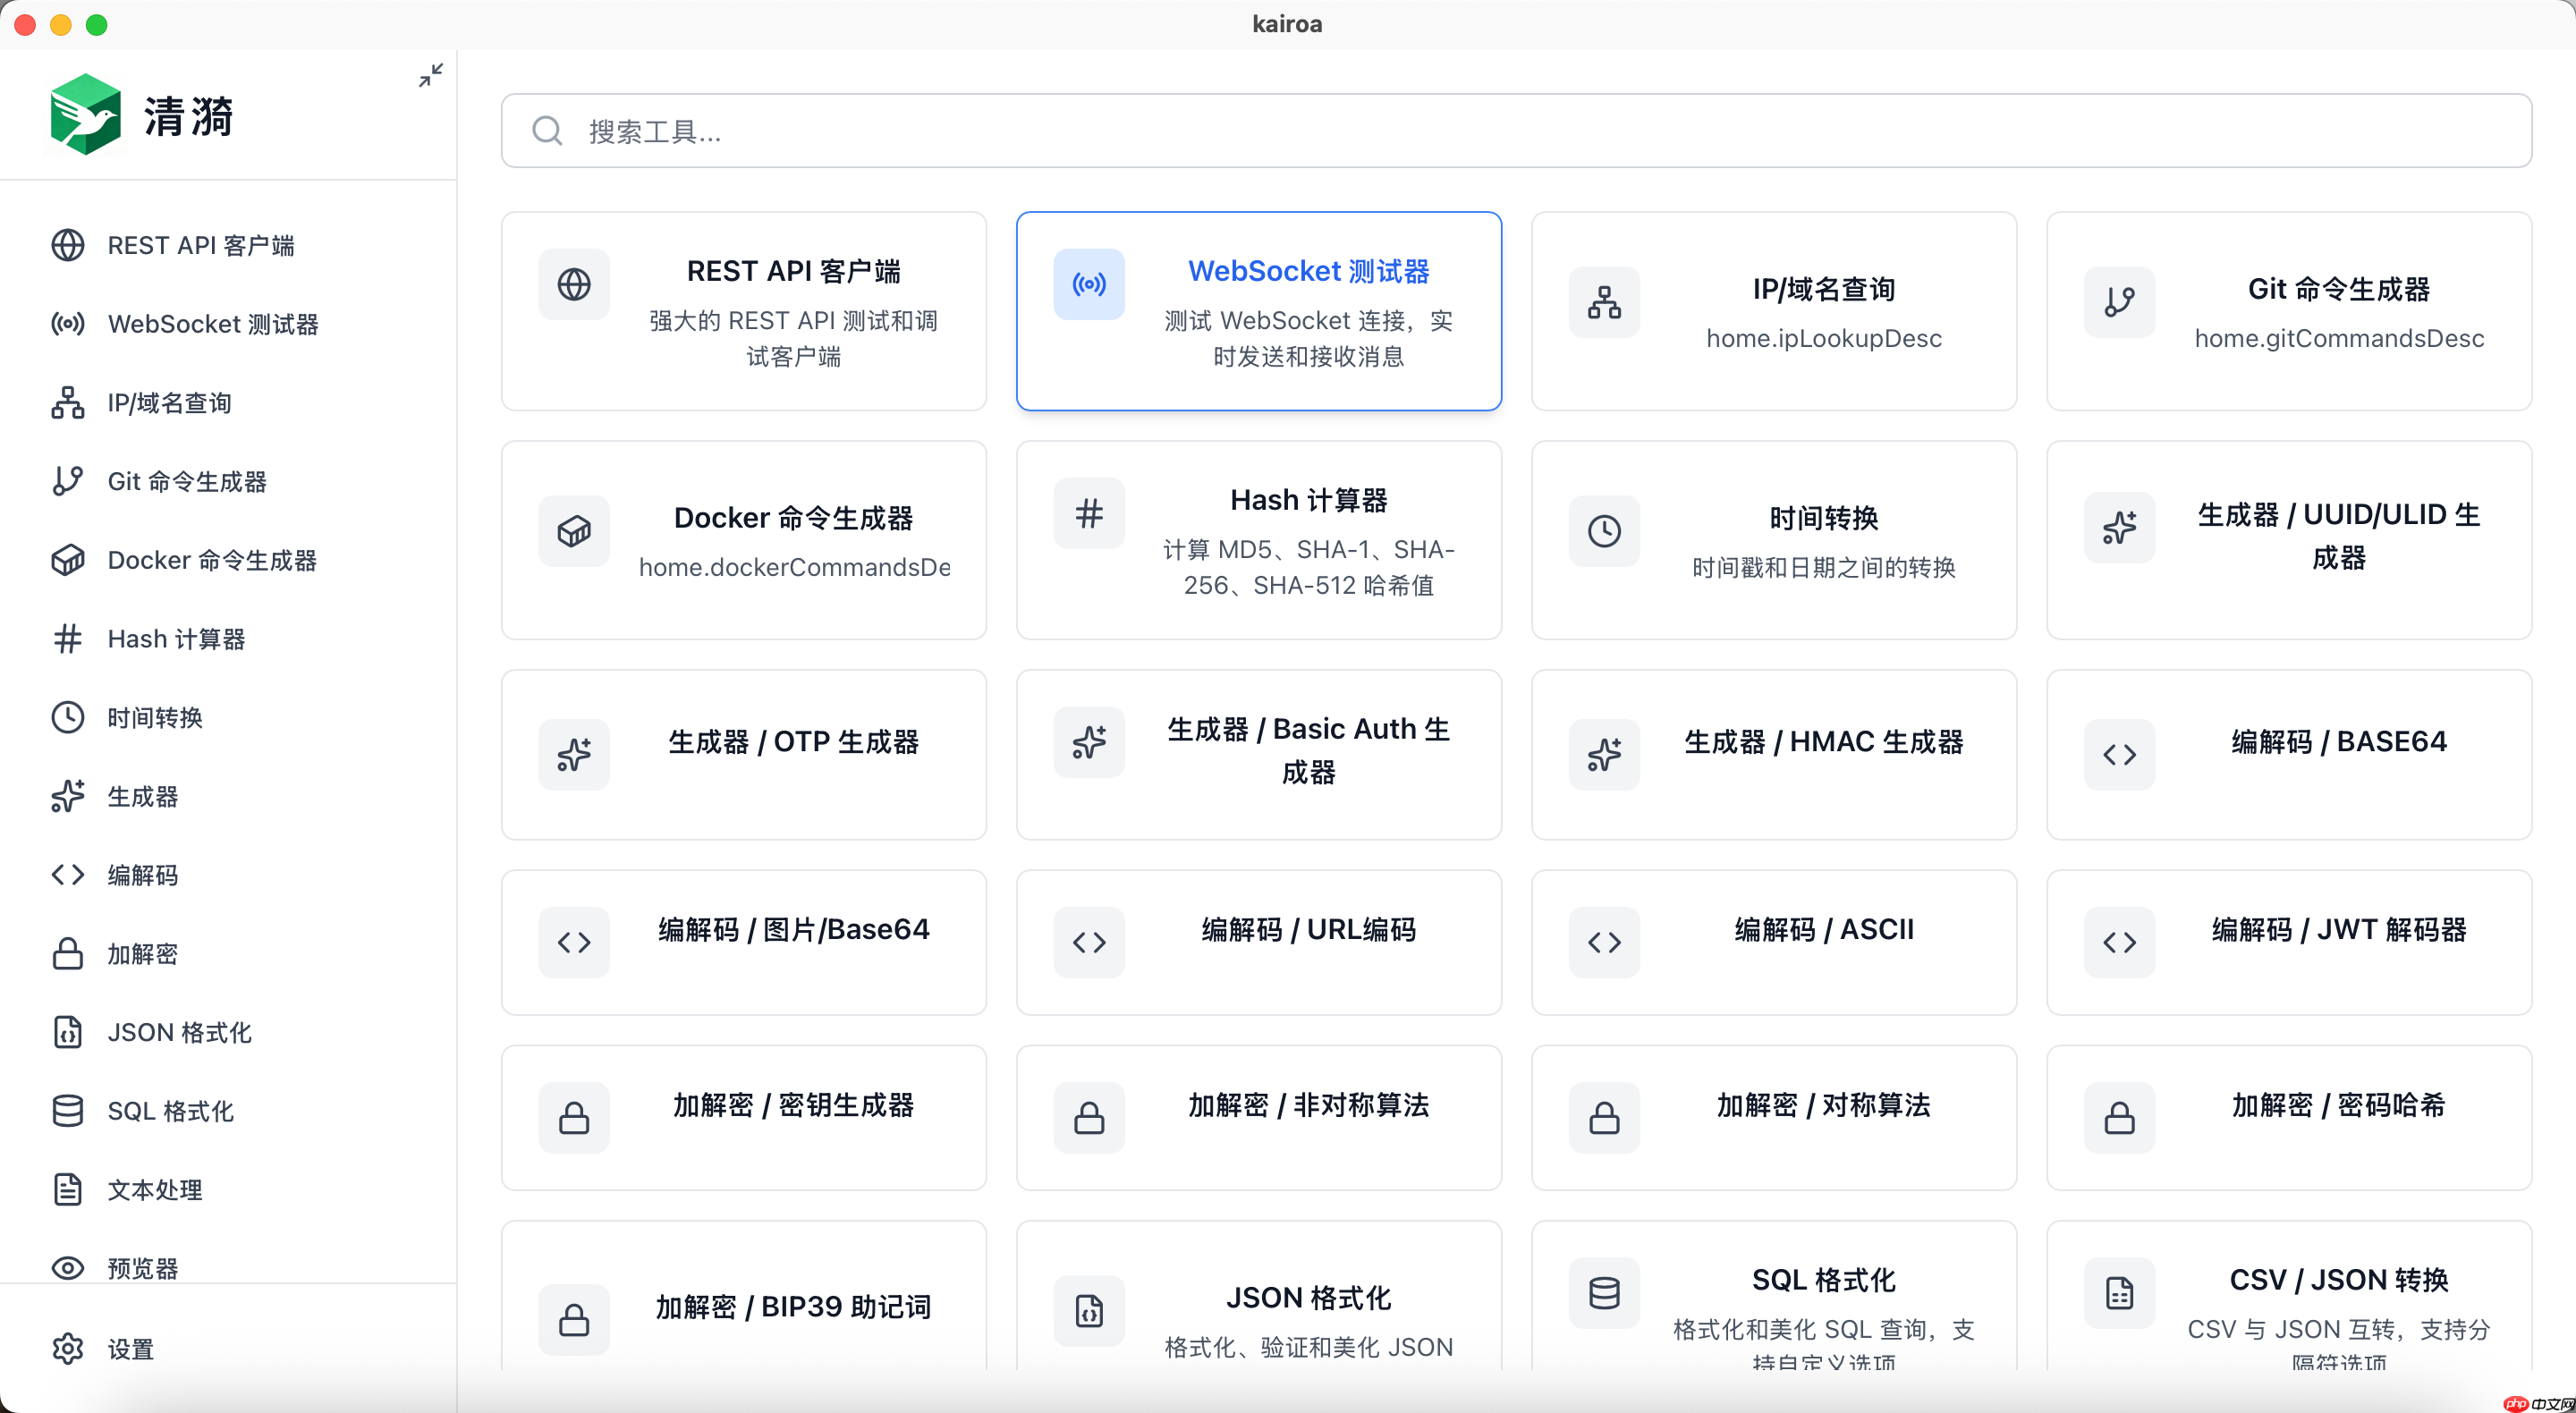Click the 设置 gear icon
The height and width of the screenshot is (1413, 2576).
click(x=67, y=1348)
